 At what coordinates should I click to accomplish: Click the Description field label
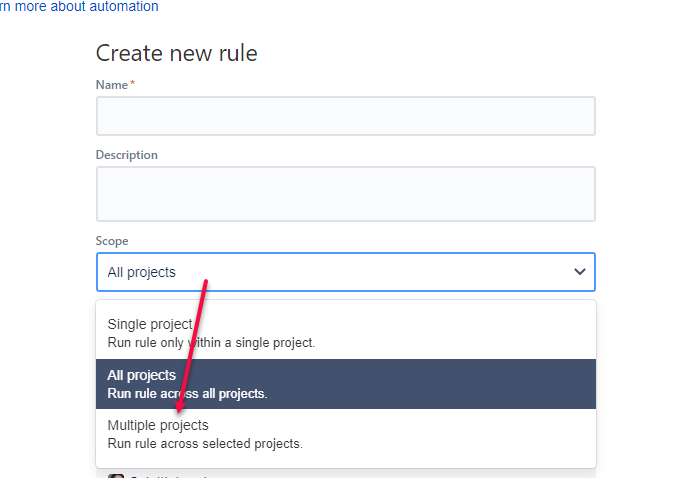click(127, 155)
